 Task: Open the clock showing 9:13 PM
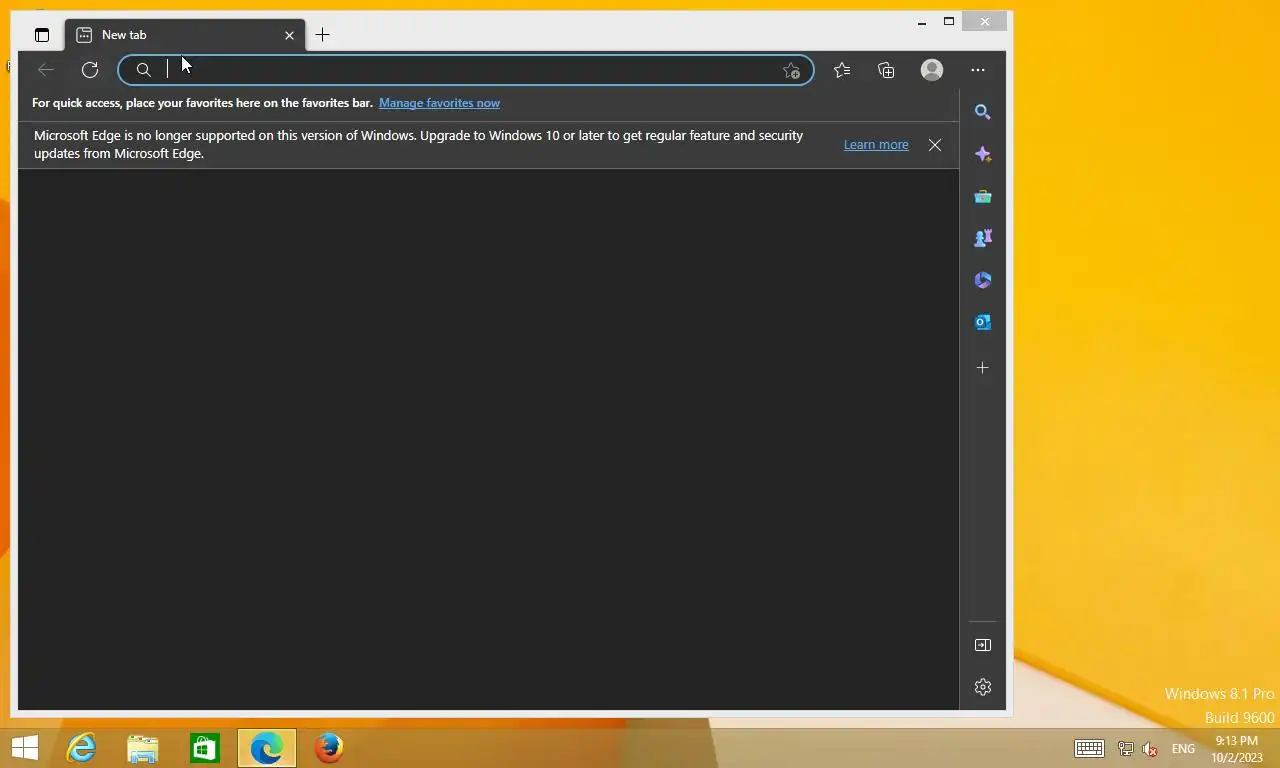tap(1236, 749)
